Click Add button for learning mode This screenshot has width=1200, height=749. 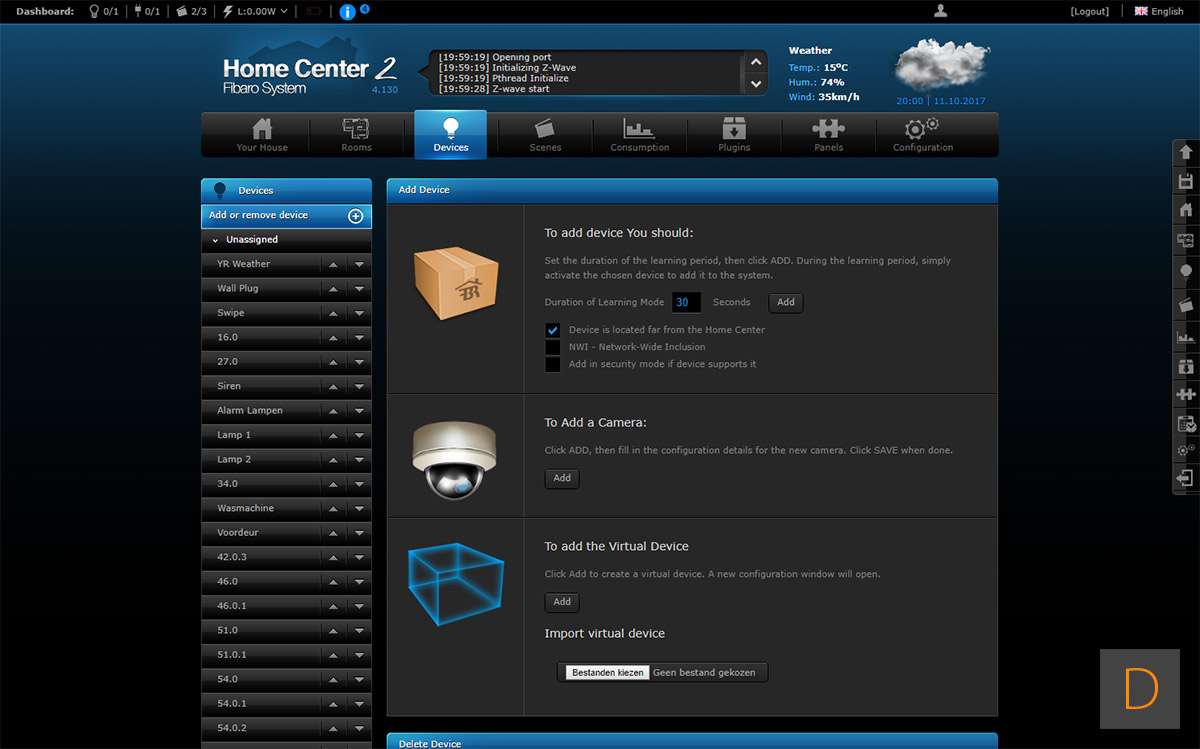(x=786, y=302)
